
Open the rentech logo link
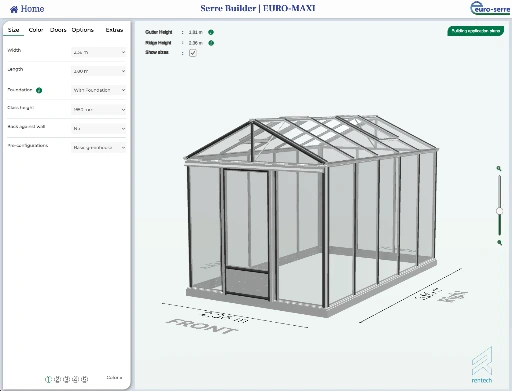(x=482, y=365)
